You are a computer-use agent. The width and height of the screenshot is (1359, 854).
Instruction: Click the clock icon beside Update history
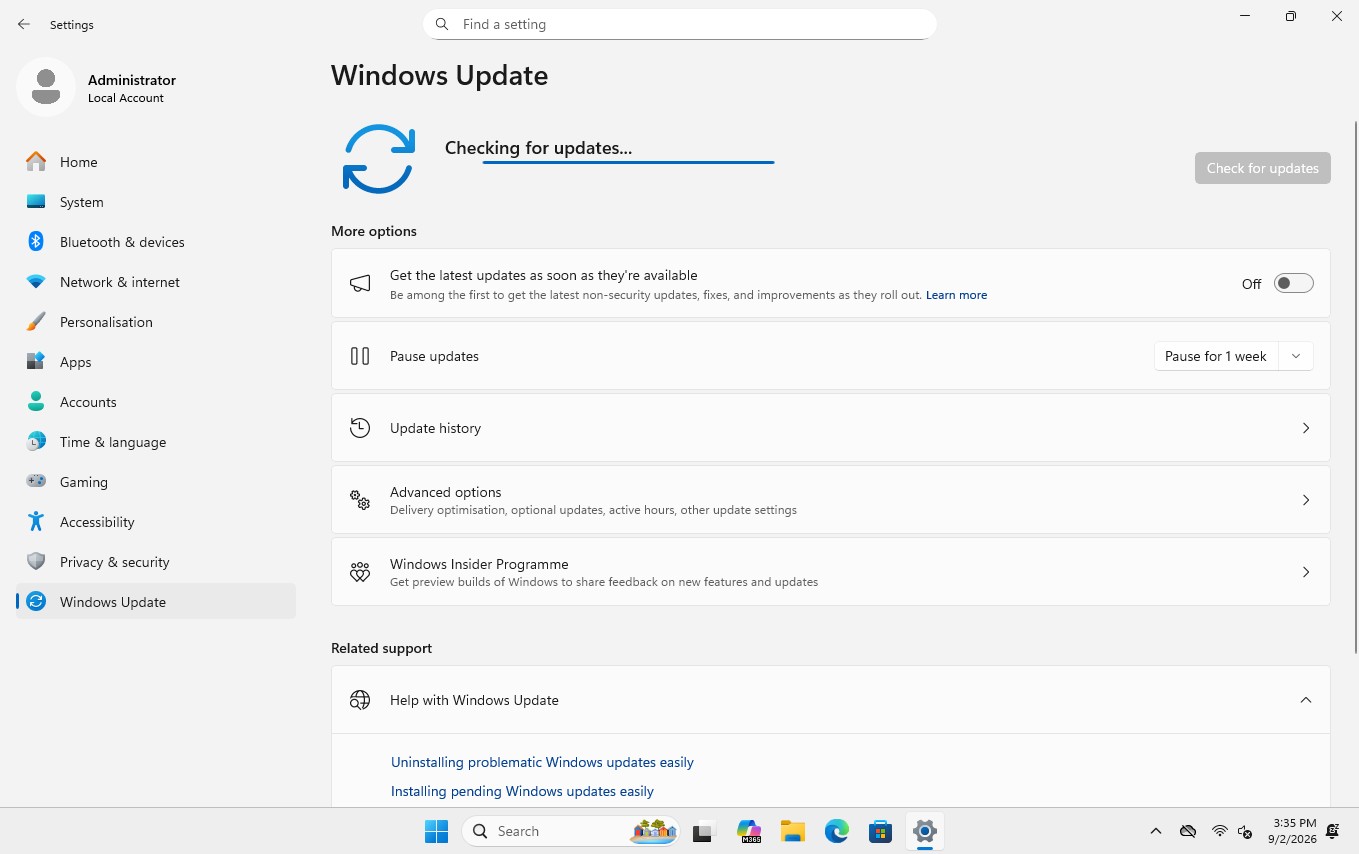tap(360, 428)
